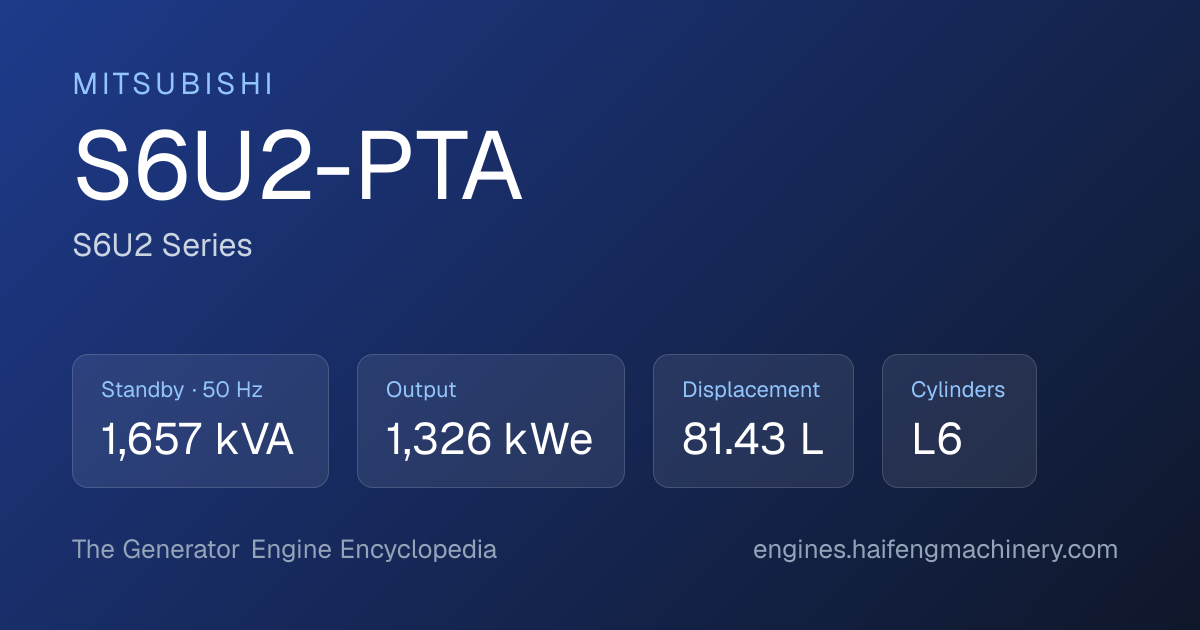Click the 50 Hz frequency text

[233, 390]
